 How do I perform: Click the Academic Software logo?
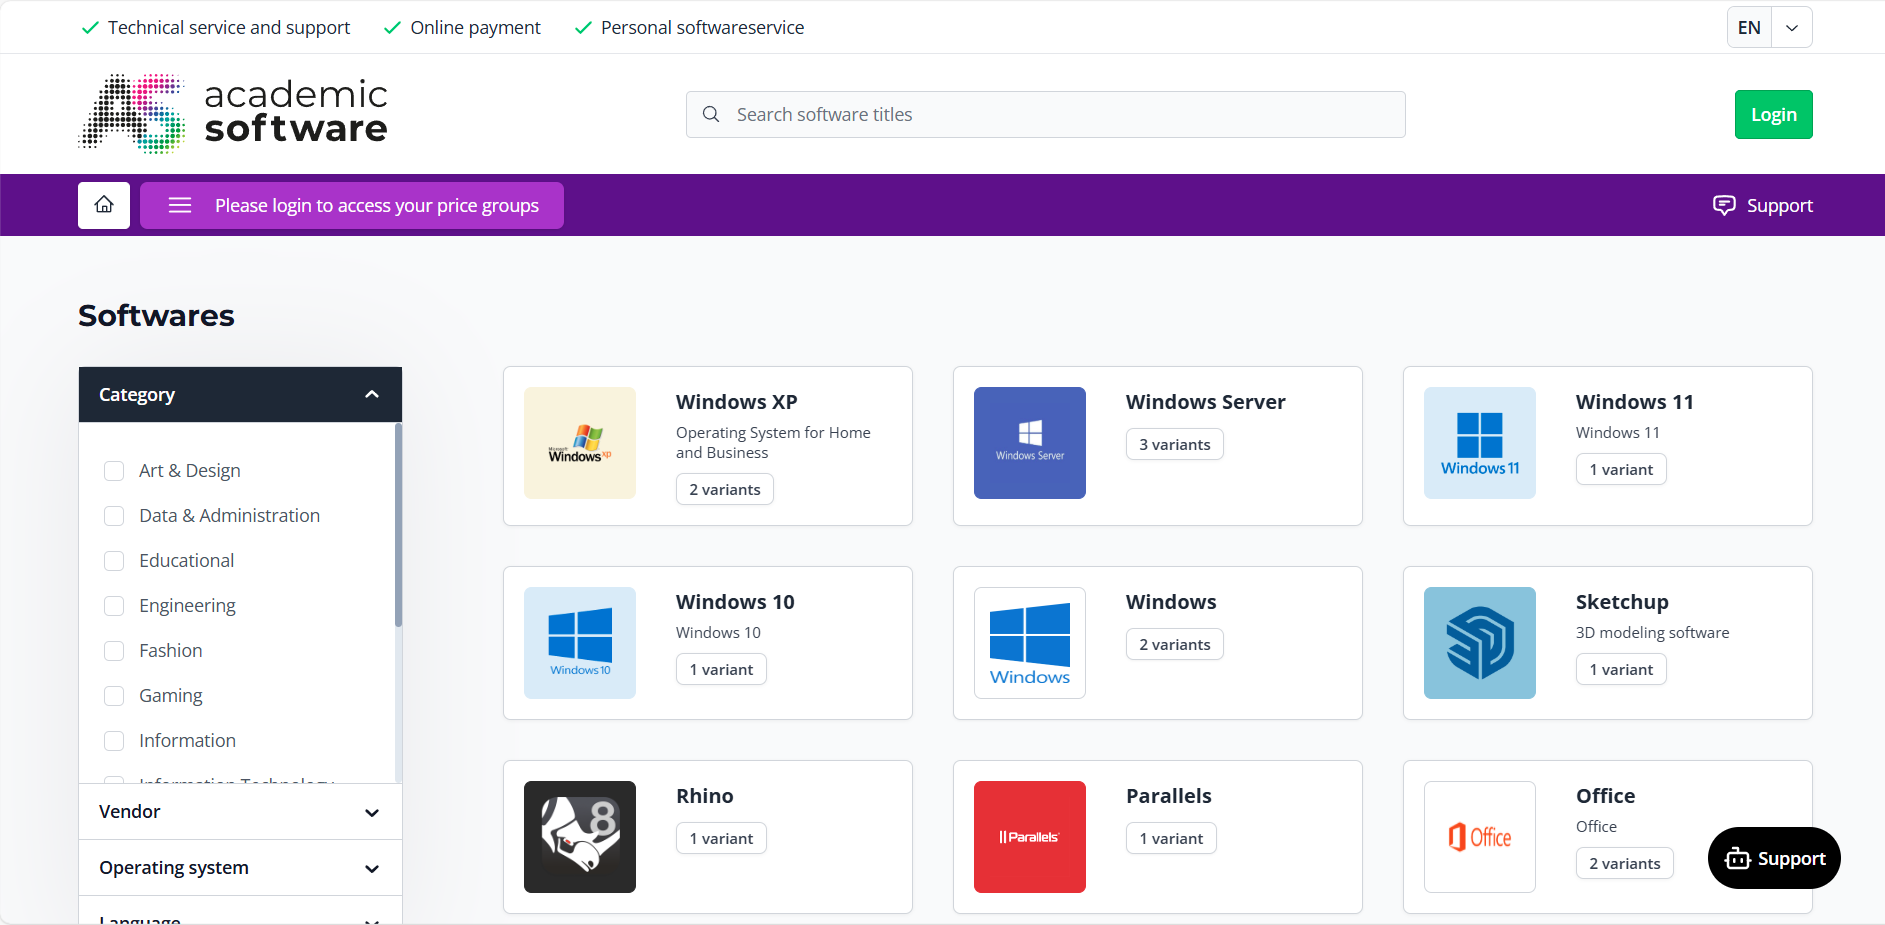(232, 112)
